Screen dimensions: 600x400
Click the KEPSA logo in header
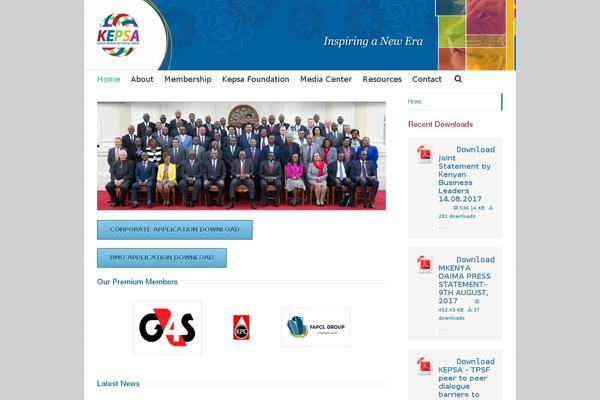118,35
